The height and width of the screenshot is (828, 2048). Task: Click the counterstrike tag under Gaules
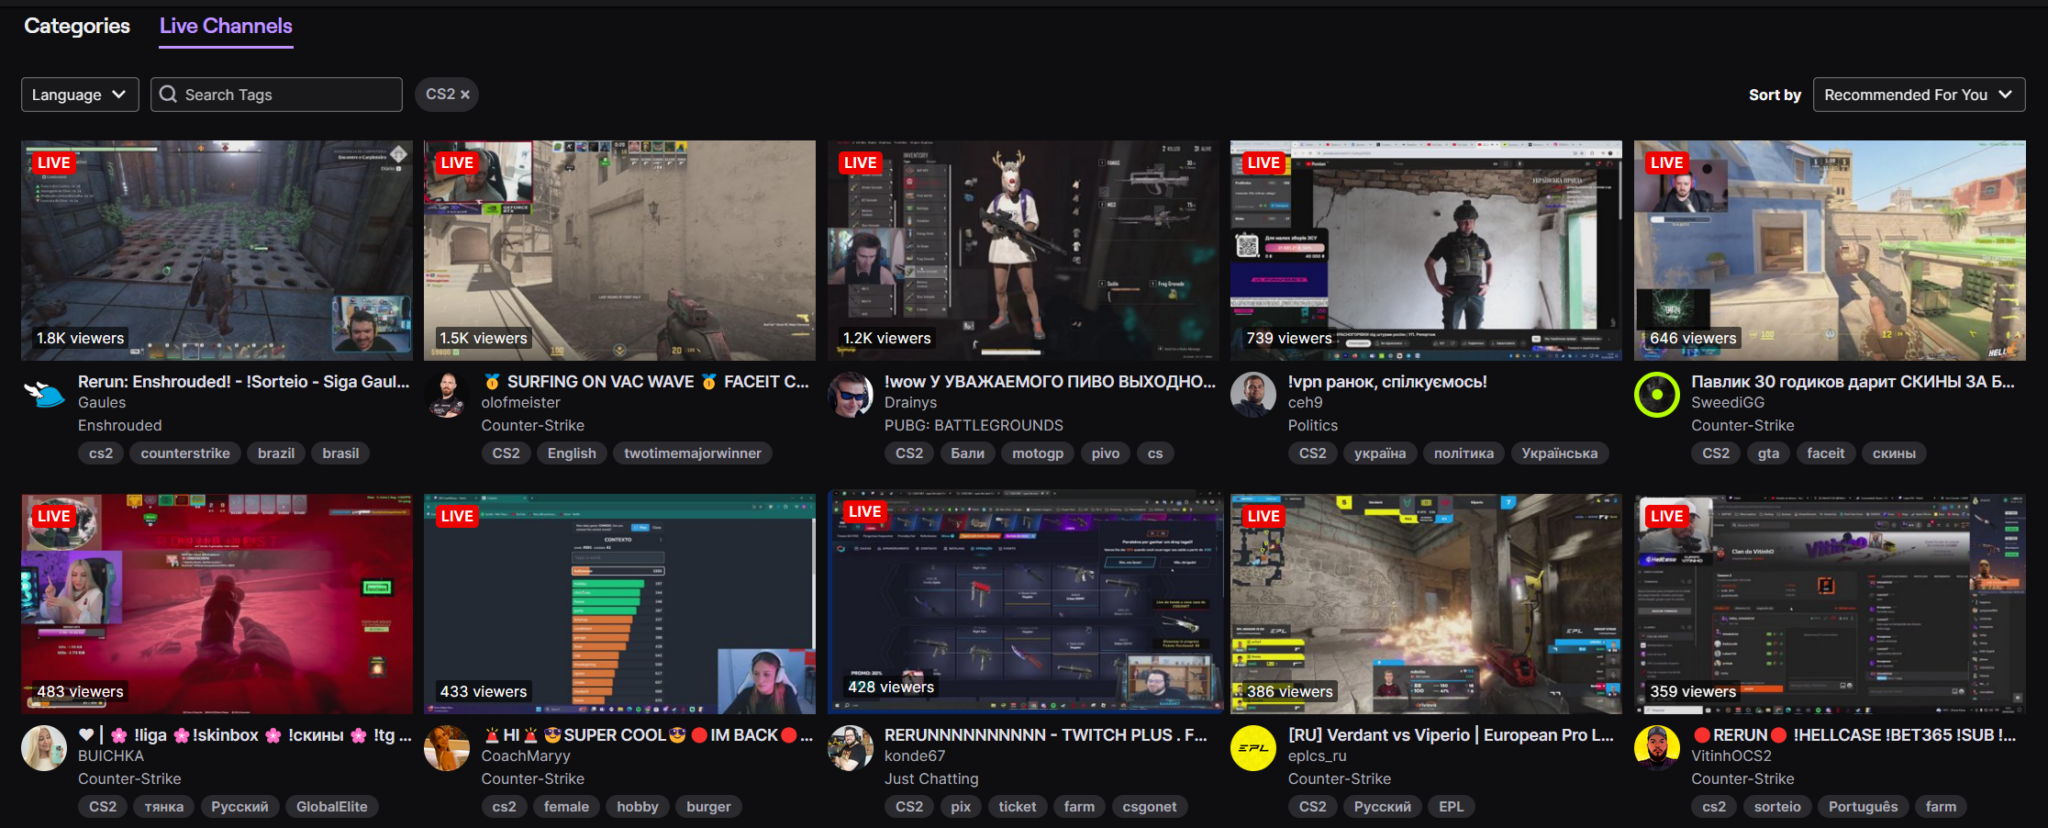(x=185, y=453)
